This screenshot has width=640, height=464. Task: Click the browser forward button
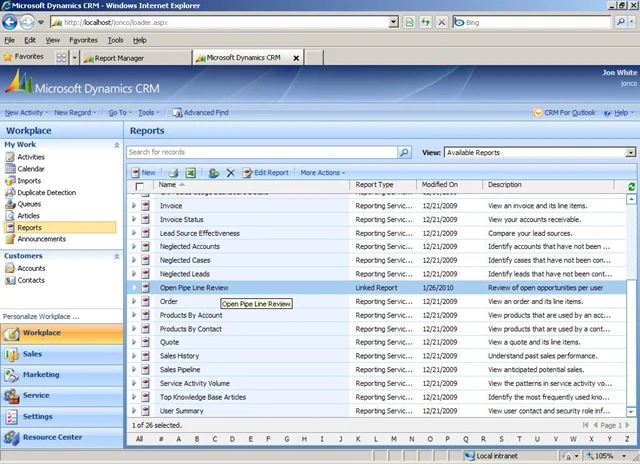click(x=27, y=22)
